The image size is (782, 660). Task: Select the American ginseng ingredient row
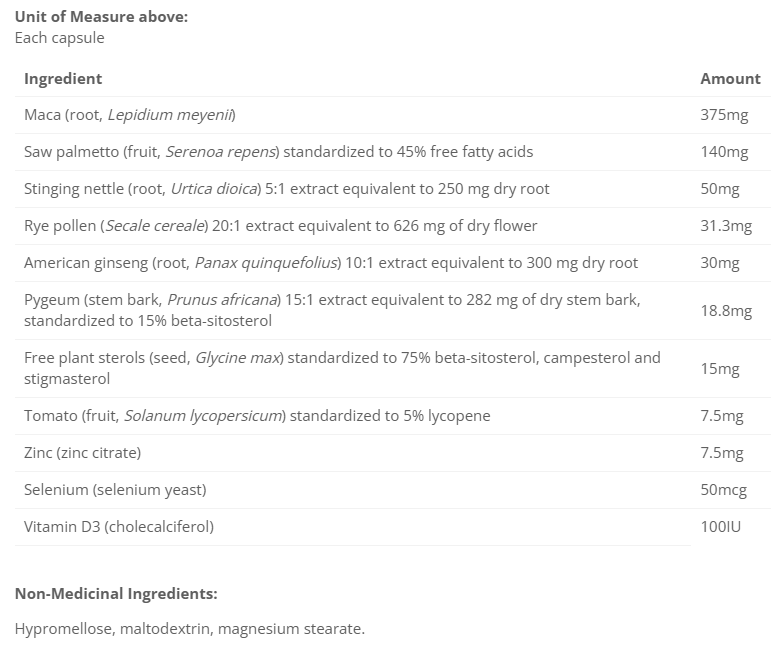[330, 263]
